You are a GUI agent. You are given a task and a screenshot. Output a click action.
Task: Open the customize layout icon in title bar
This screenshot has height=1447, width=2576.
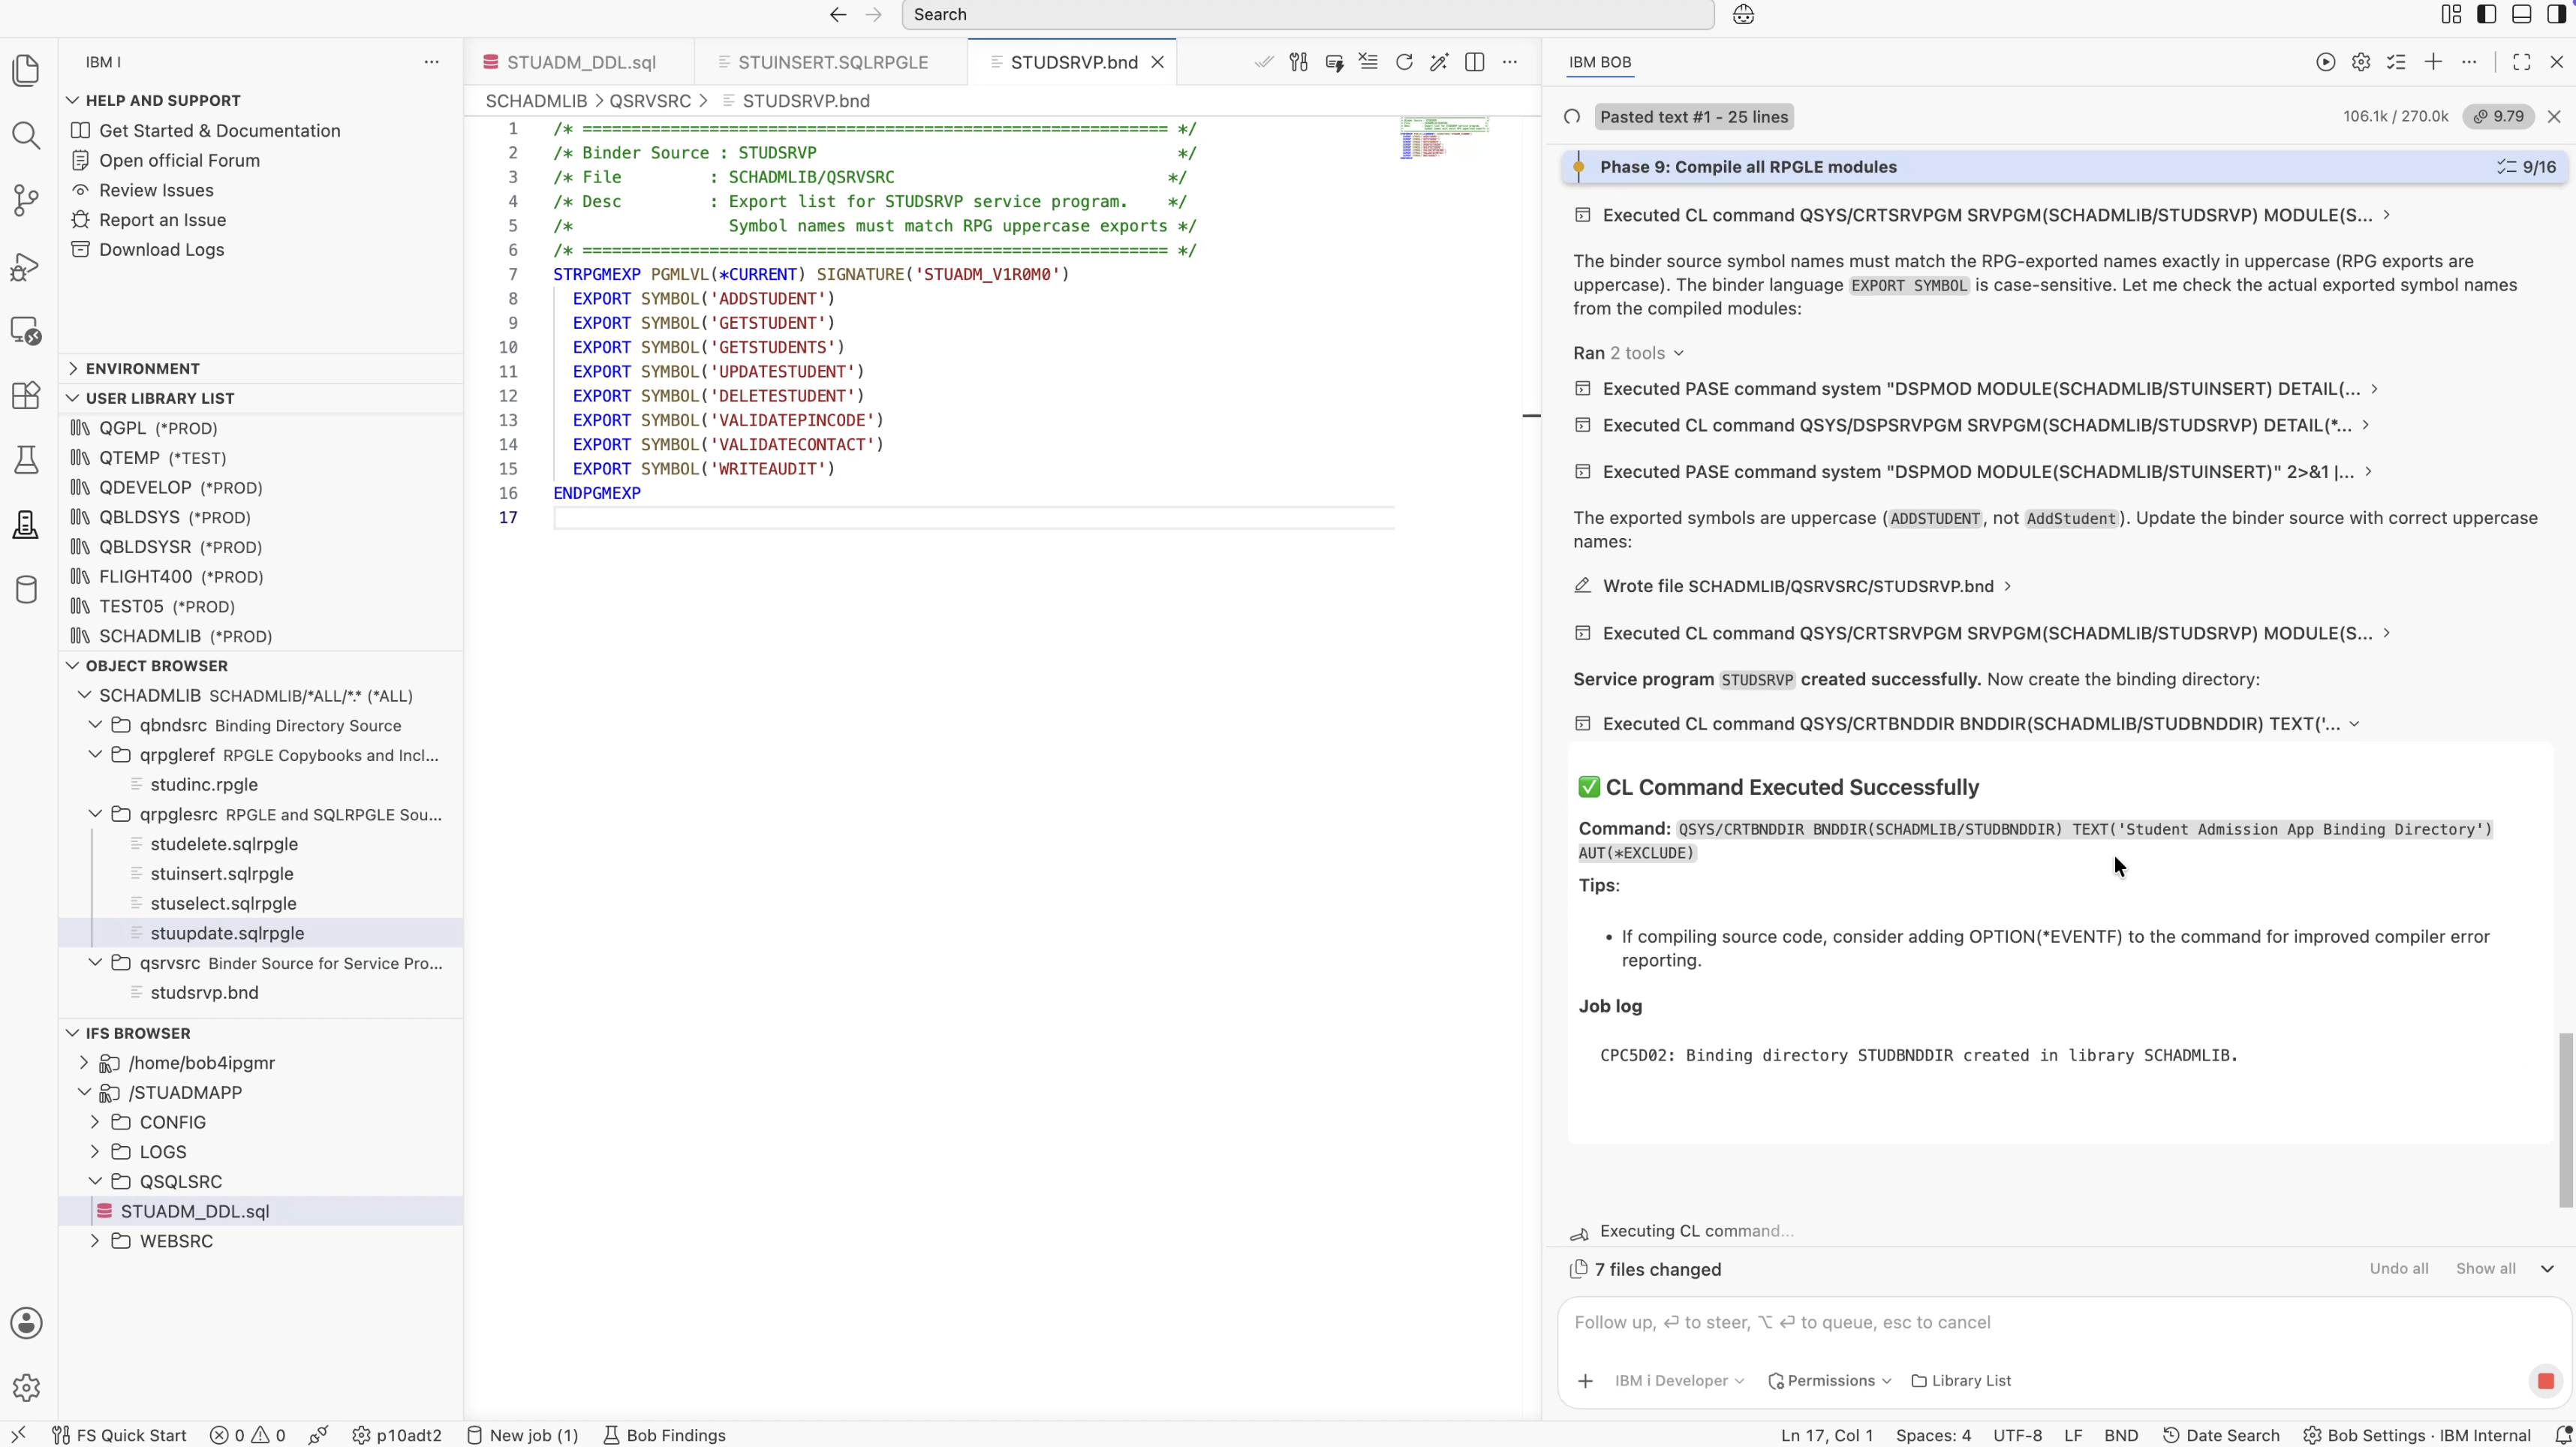2452,14
